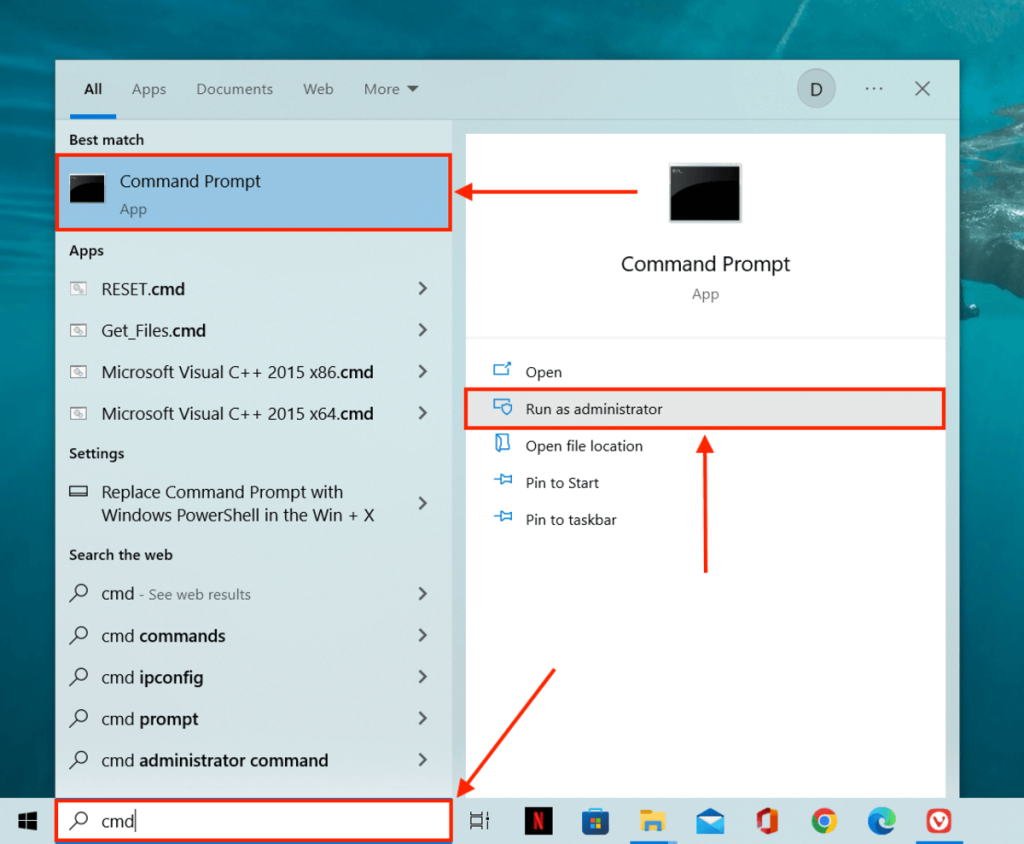Open Microsoft Office from the taskbar
Screen dimensions: 1024x844
(x=767, y=821)
